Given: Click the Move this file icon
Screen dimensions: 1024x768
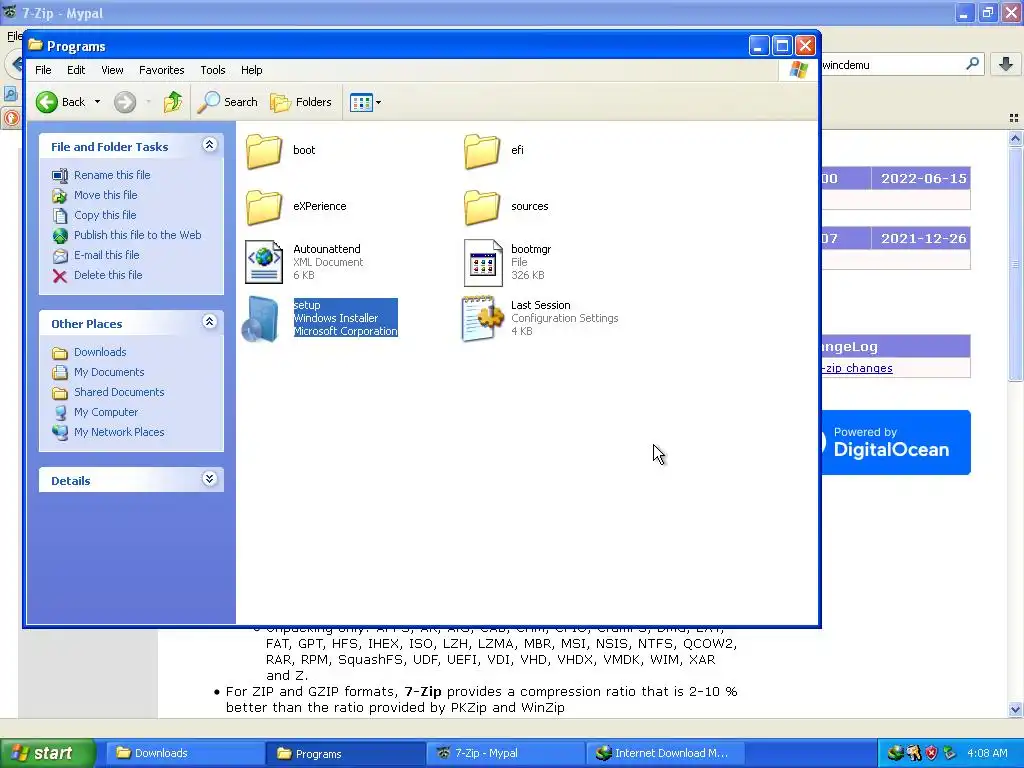Looking at the screenshot, I should click(59, 195).
